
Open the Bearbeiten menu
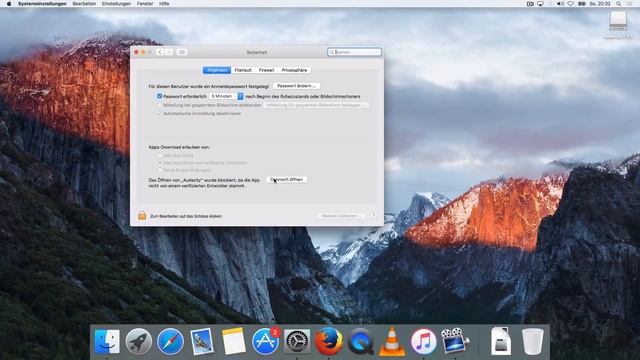tap(84, 4)
